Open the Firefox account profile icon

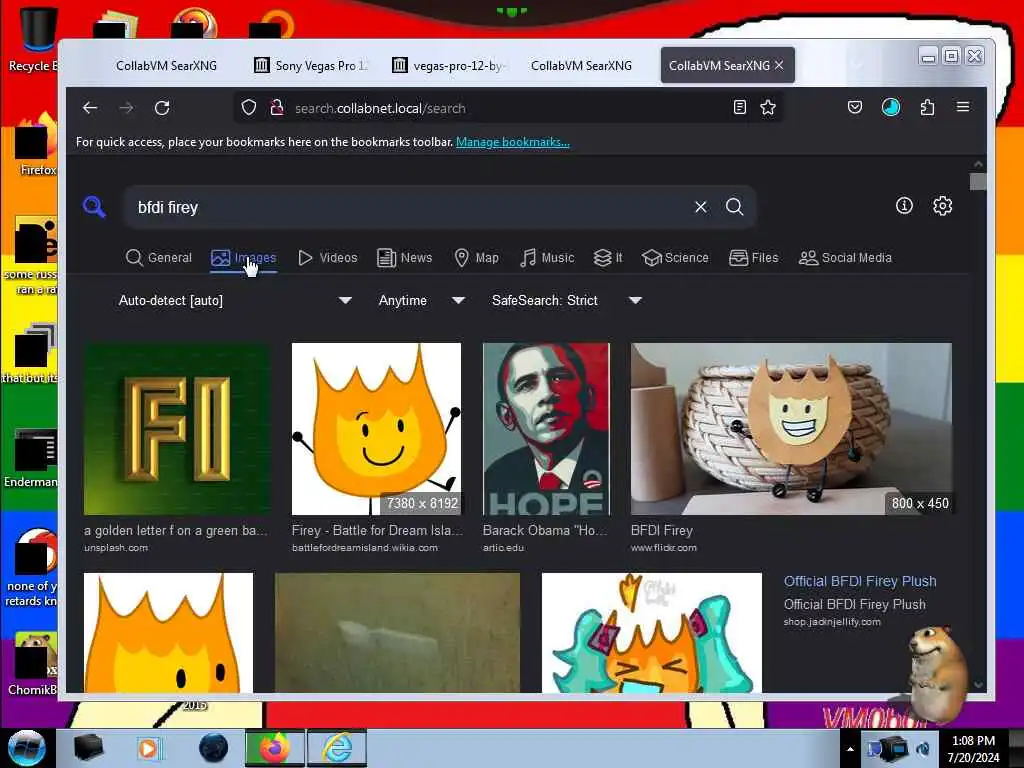891,107
